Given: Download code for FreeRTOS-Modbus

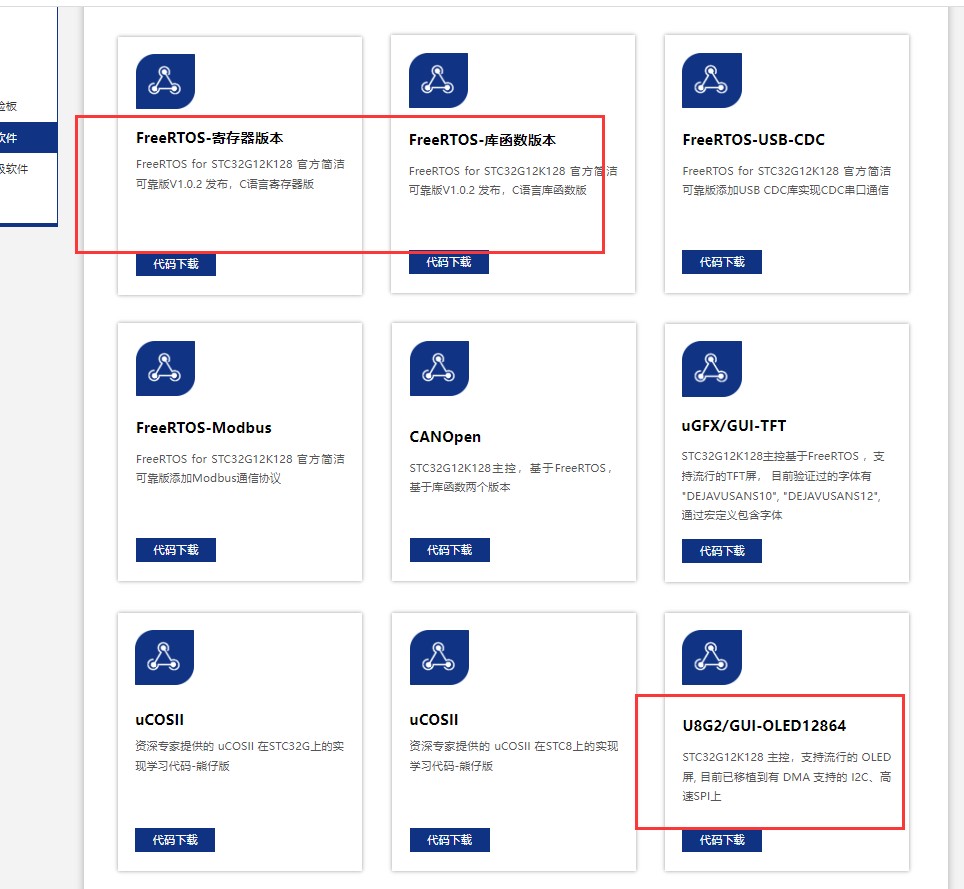Looking at the screenshot, I should coord(176,550).
